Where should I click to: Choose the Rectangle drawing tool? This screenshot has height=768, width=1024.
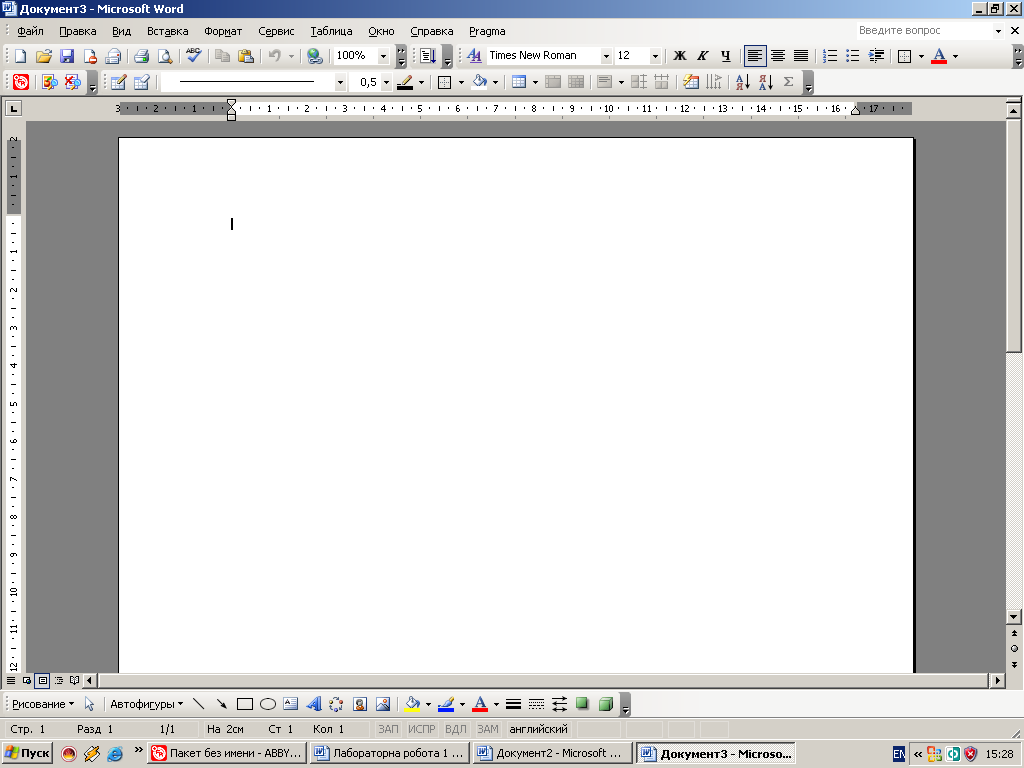(245, 704)
